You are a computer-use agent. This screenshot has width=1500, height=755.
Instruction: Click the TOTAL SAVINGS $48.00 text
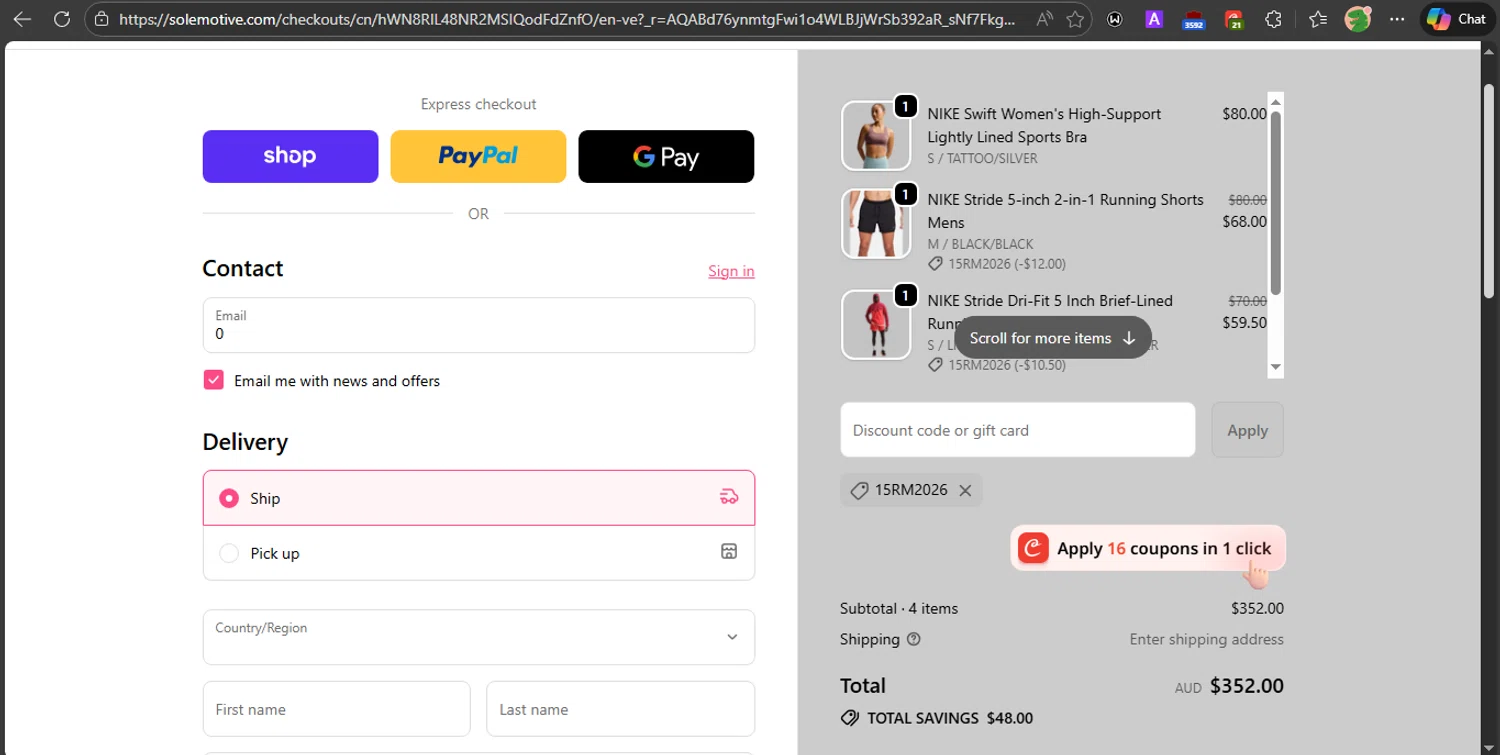pos(950,718)
